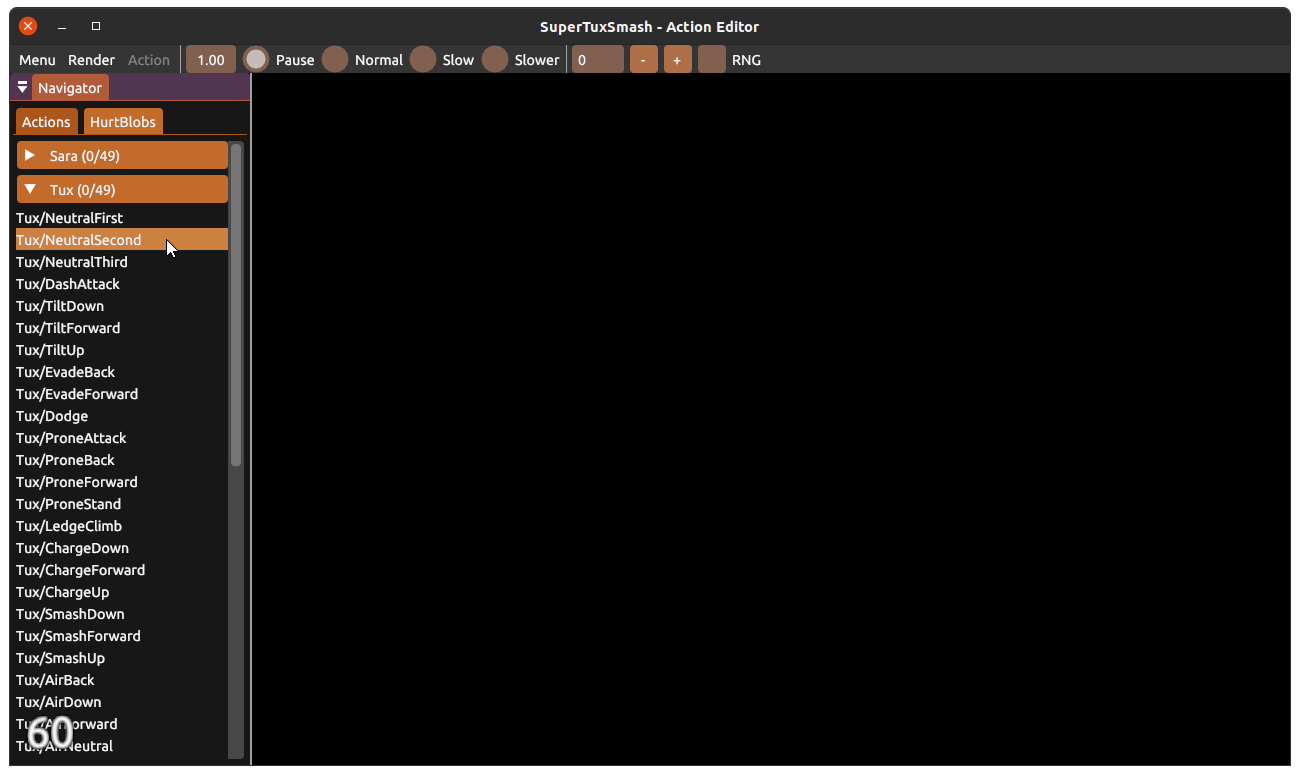Collapse the Tux character group
The height and width of the screenshot is (775, 1300).
coord(122,189)
